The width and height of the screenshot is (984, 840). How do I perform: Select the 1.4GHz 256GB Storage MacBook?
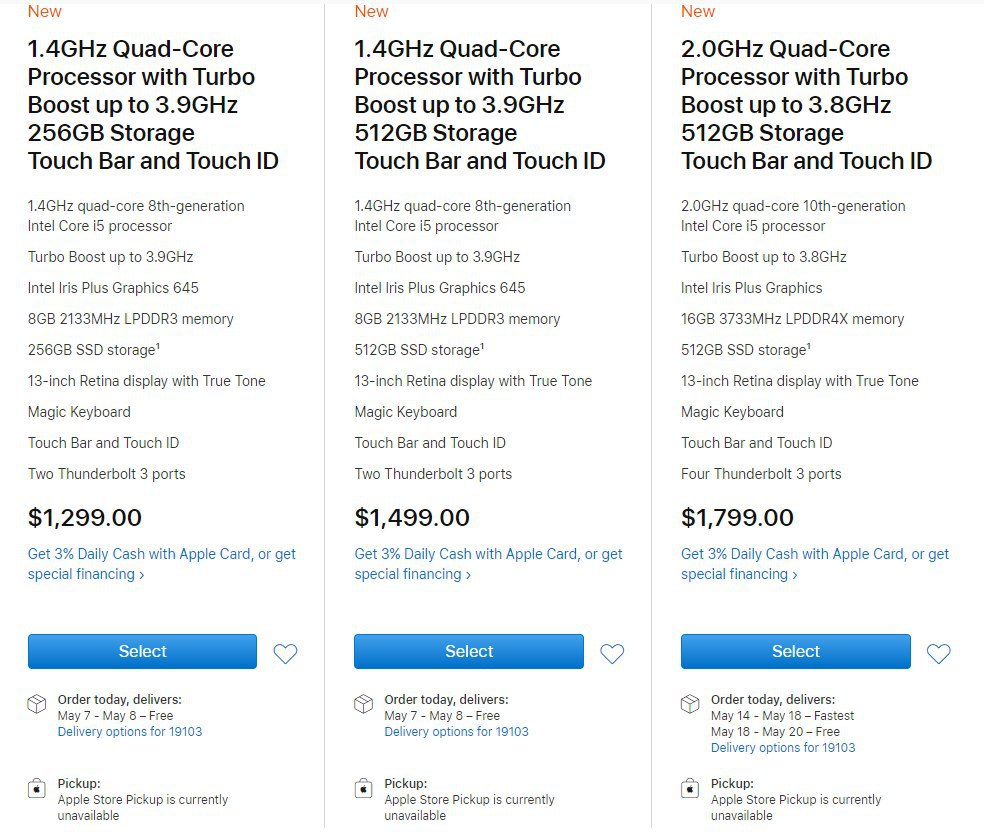[142, 651]
